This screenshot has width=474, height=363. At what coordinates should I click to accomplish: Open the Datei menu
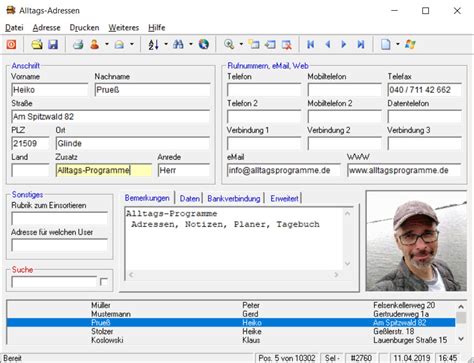[x=14, y=28]
